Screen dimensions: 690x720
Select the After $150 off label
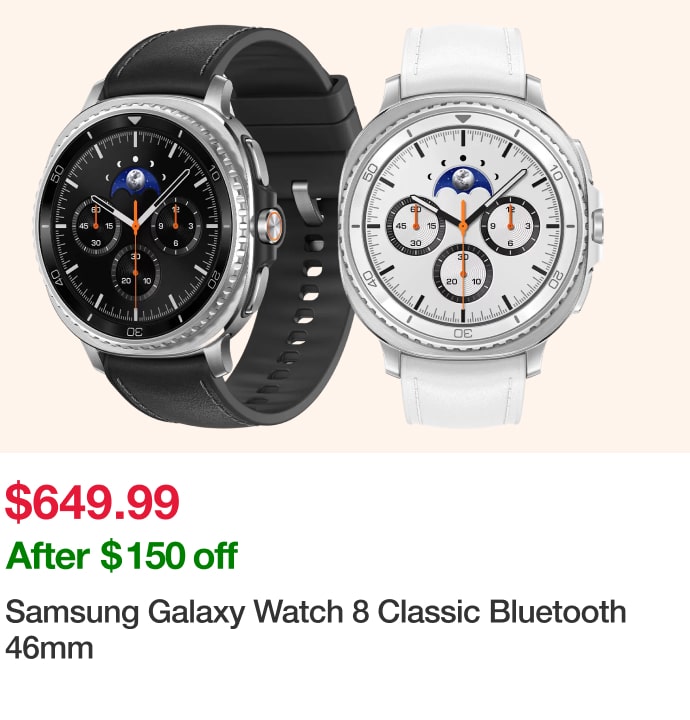click(x=122, y=556)
